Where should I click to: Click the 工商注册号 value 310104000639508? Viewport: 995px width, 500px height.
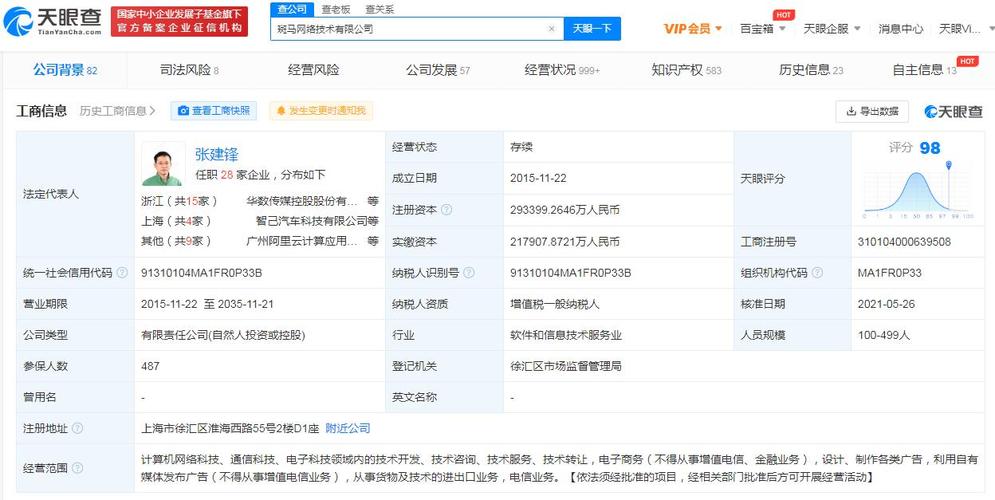click(904, 242)
